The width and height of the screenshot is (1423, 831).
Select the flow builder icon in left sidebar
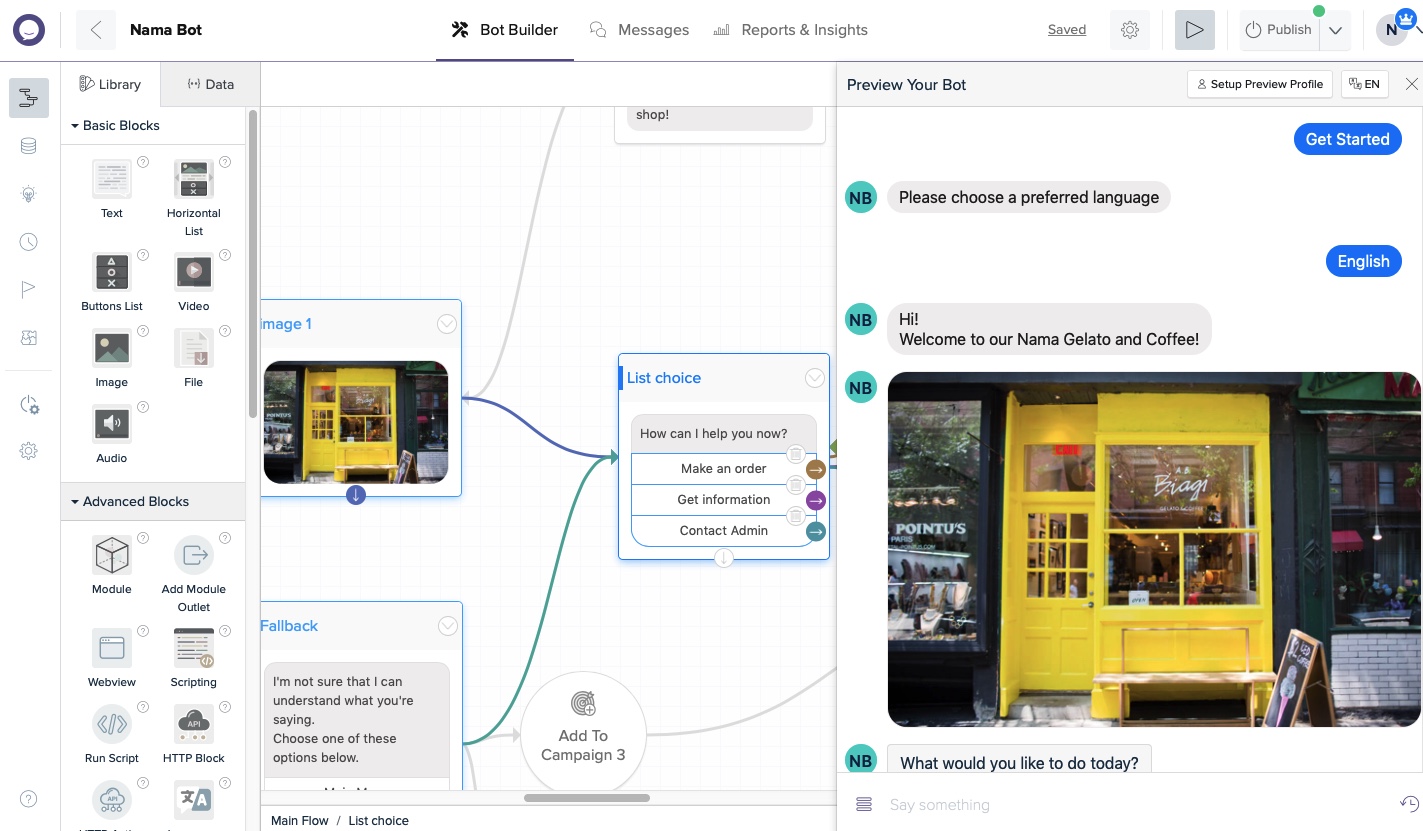click(29, 98)
